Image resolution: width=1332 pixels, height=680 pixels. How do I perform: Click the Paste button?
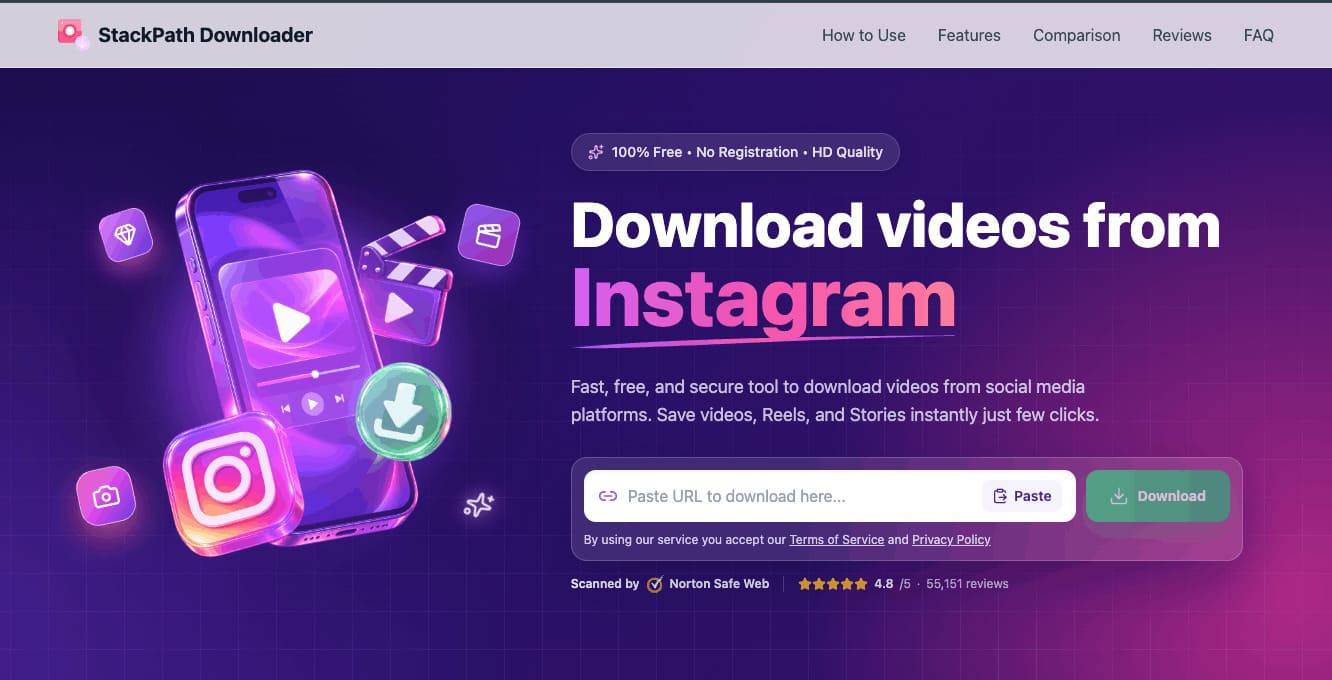pos(1022,496)
